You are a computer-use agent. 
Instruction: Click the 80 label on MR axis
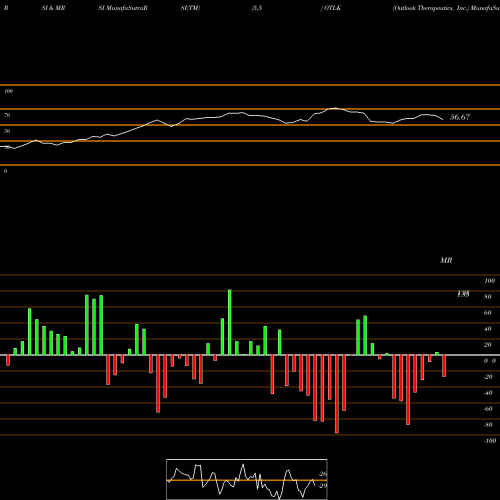point(488,297)
